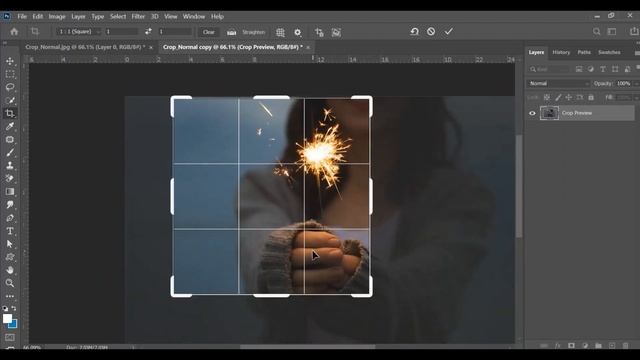
Task: Click the Straighten level icon
Action: [231, 32]
